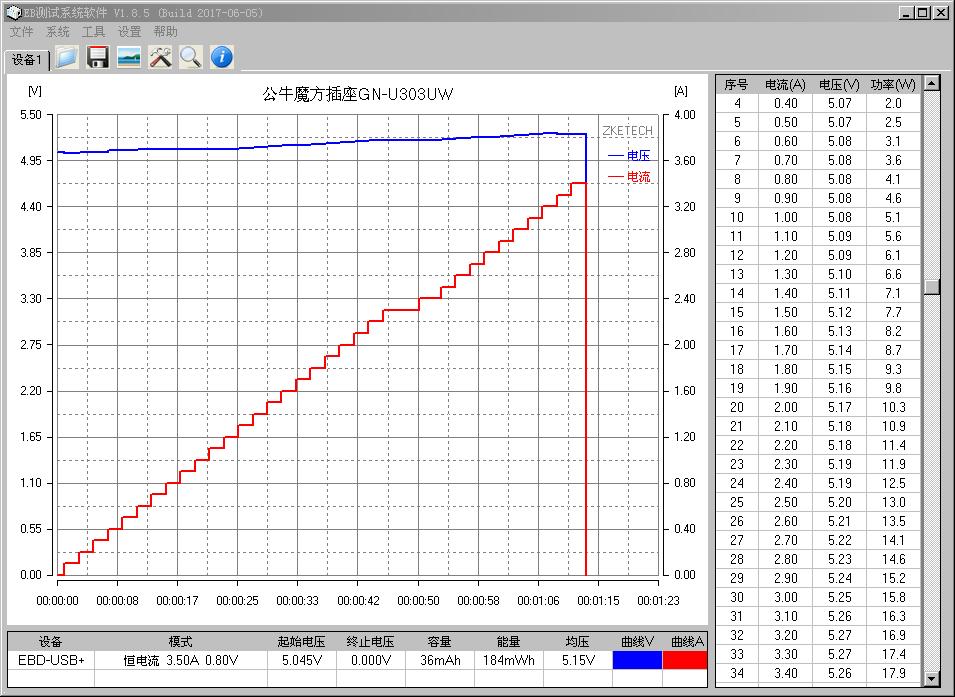Click the 电流 legend entry
This screenshot has width=955, height=697.
click(629, 177)
